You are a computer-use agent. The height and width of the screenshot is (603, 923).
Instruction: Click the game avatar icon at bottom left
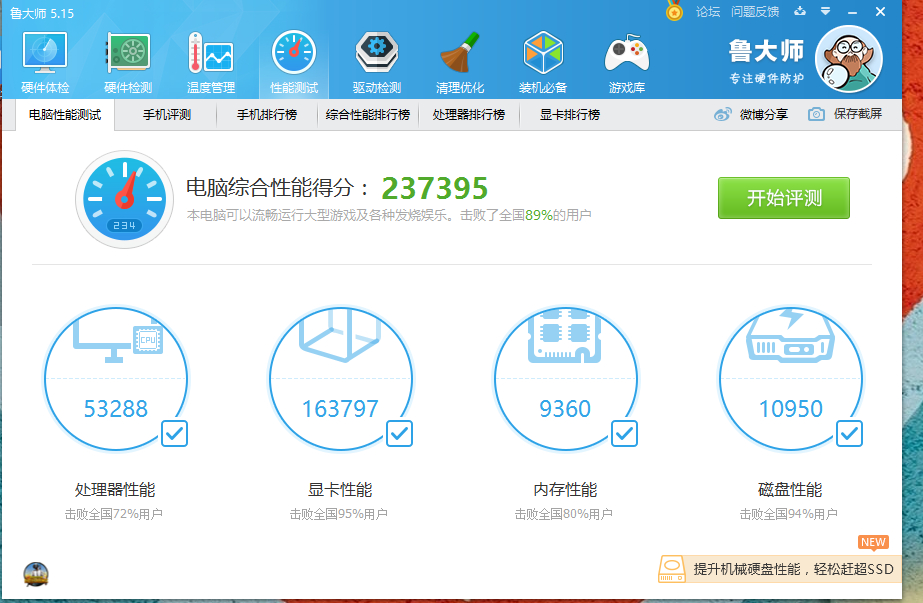(x=36, y=574)
